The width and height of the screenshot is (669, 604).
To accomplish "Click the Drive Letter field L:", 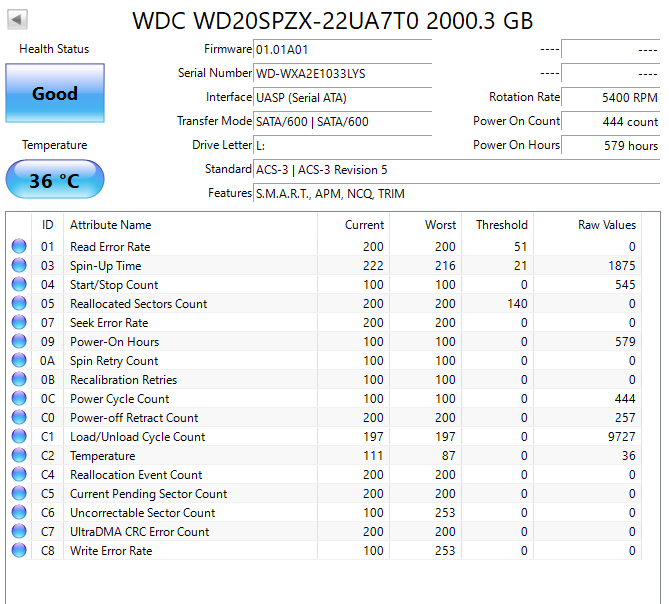I will 343,145.
